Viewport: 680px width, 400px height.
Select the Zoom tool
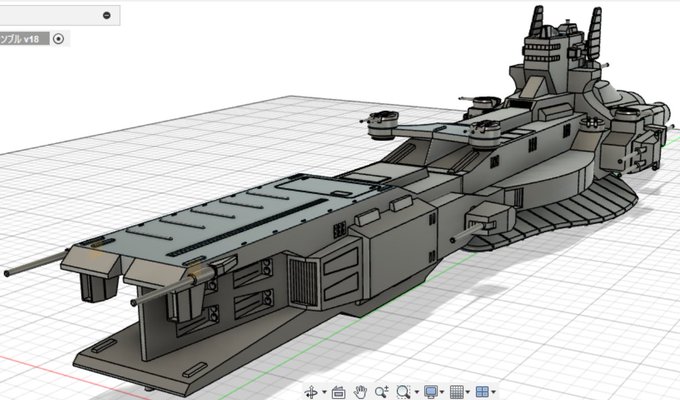pos(382,392)
